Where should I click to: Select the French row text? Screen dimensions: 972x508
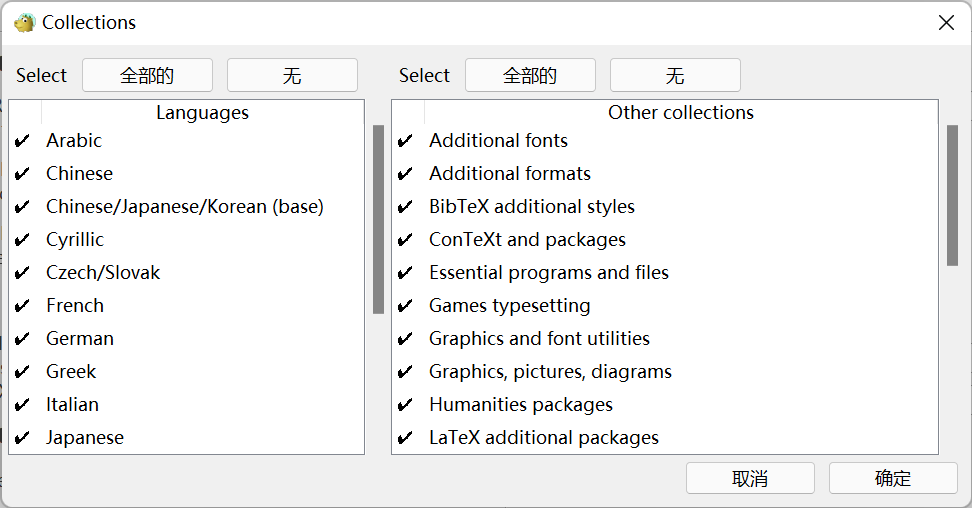[75, 306]
